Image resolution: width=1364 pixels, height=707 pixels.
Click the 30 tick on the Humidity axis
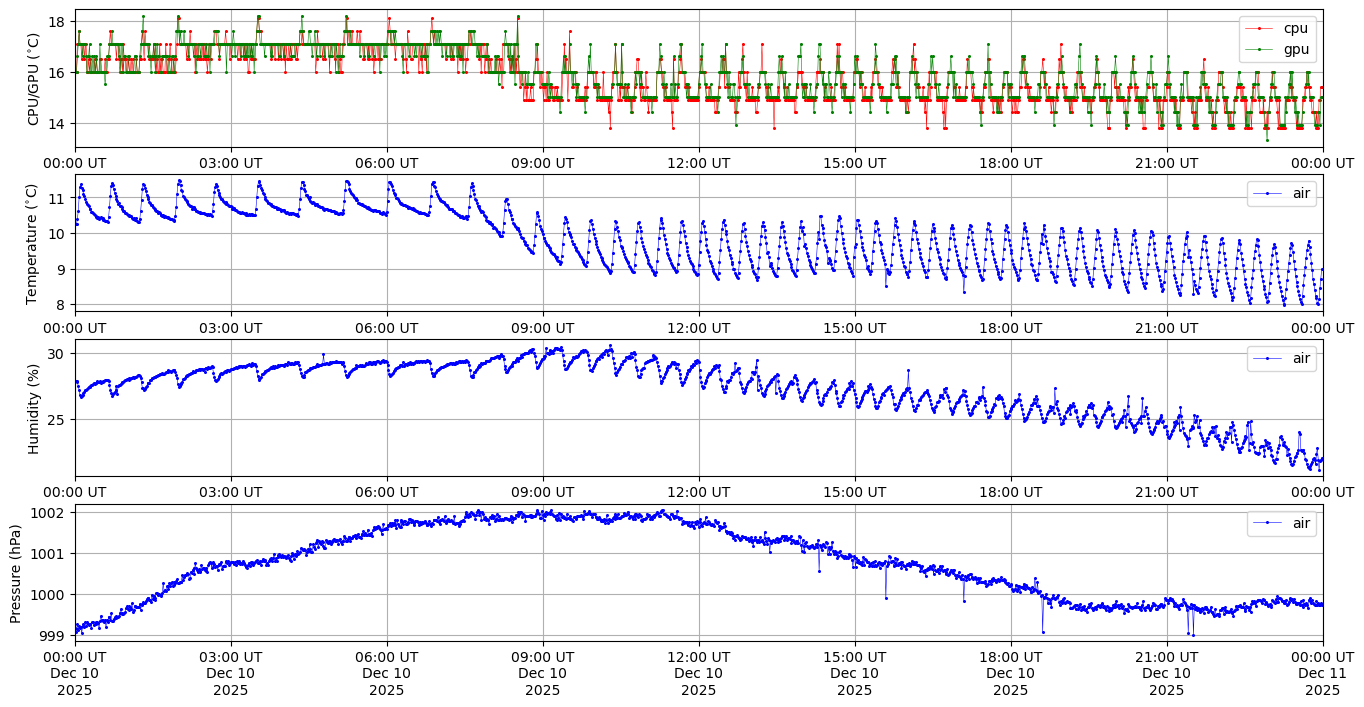pyautogui.click(x=56, y=354)
